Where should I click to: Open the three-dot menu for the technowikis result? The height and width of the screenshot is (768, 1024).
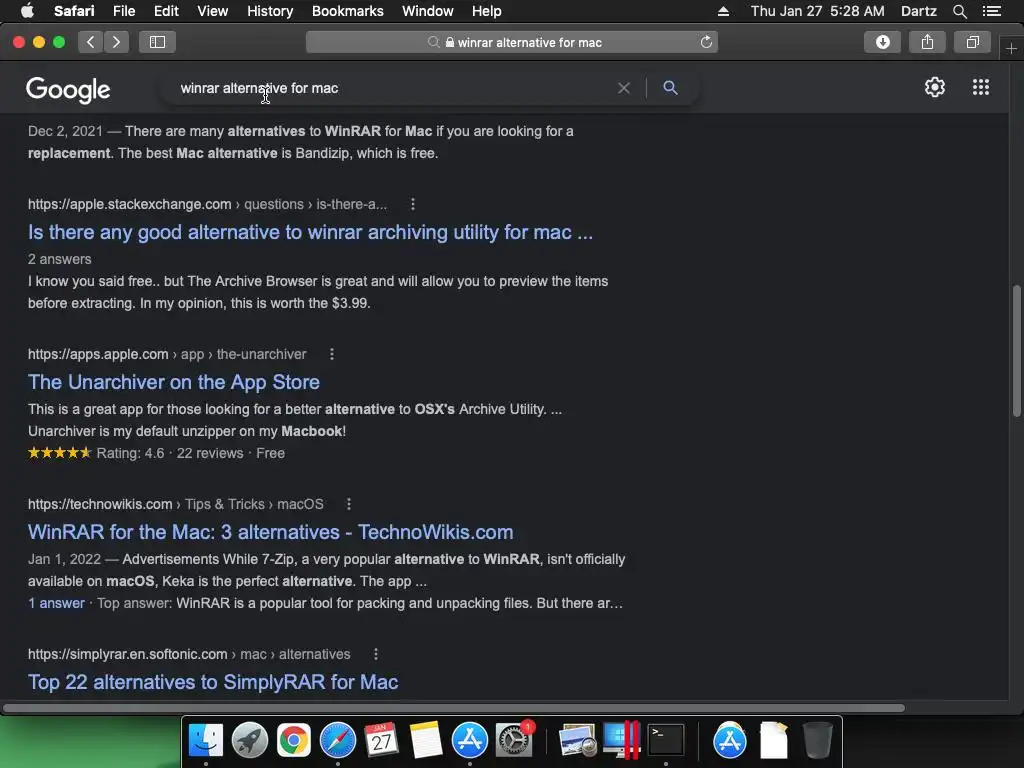point(349,504)
